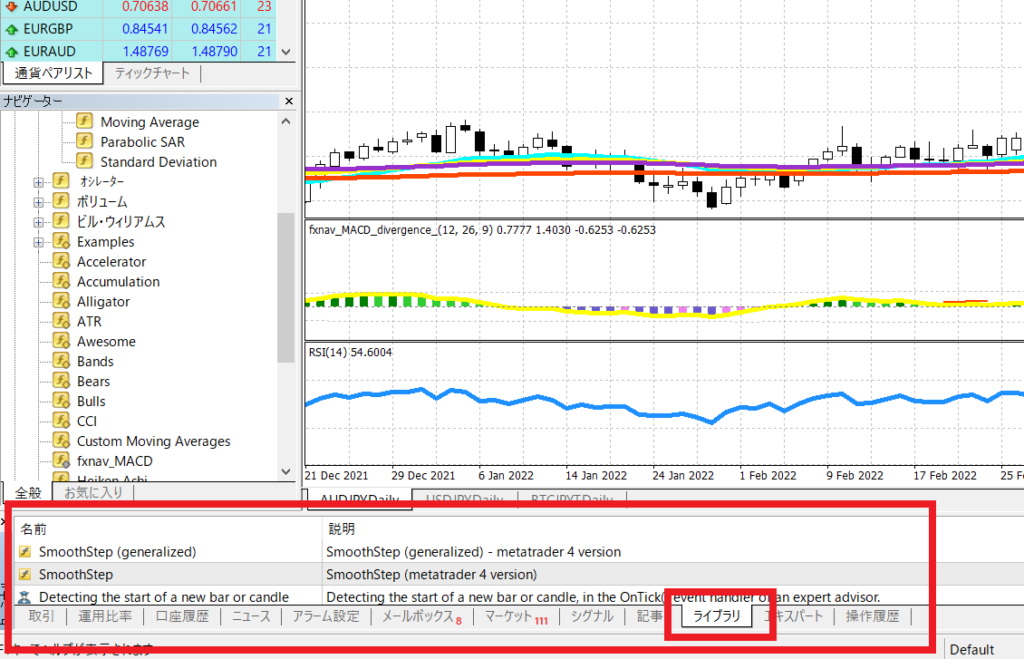Click the fxnav_MACD indicator icon
The height and width of the screenshot is (659, 1024).
(61, 461)
